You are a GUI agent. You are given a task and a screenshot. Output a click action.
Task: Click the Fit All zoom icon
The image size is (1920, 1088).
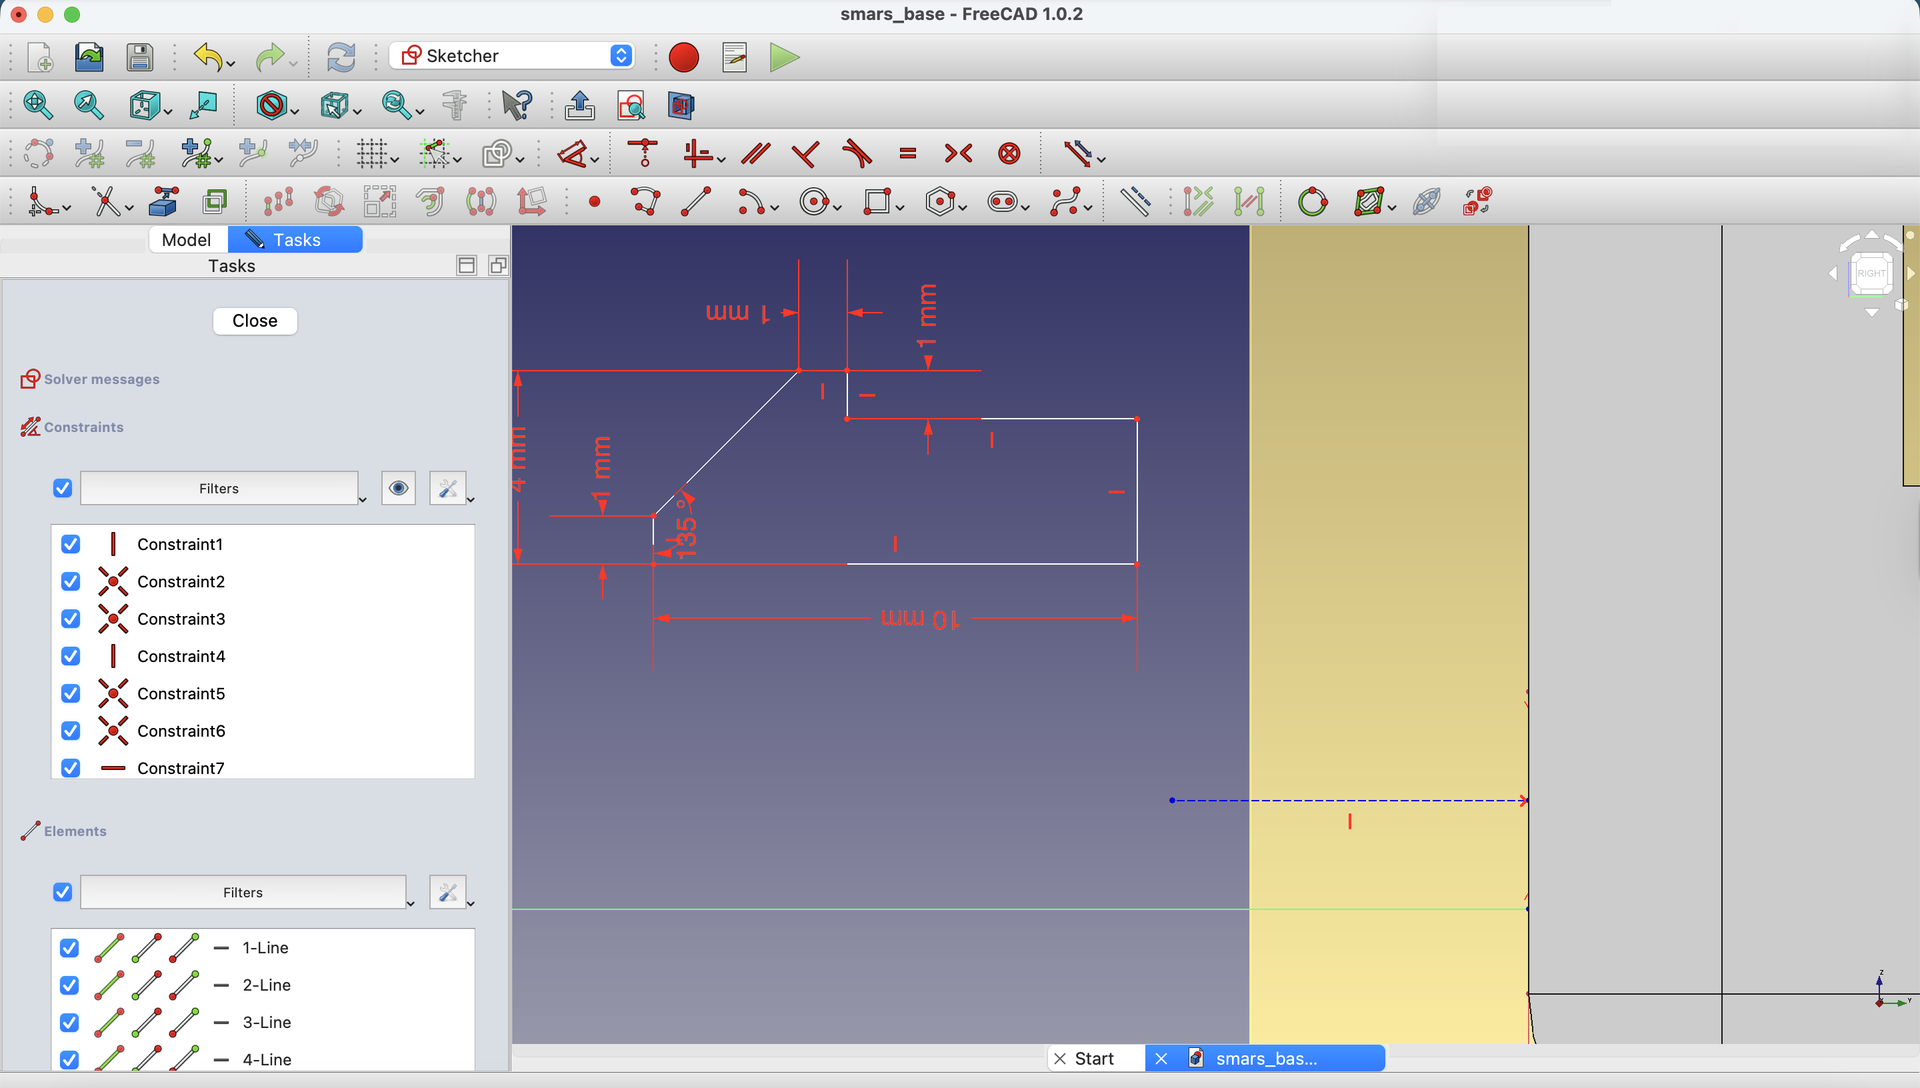tap(38, 105)
